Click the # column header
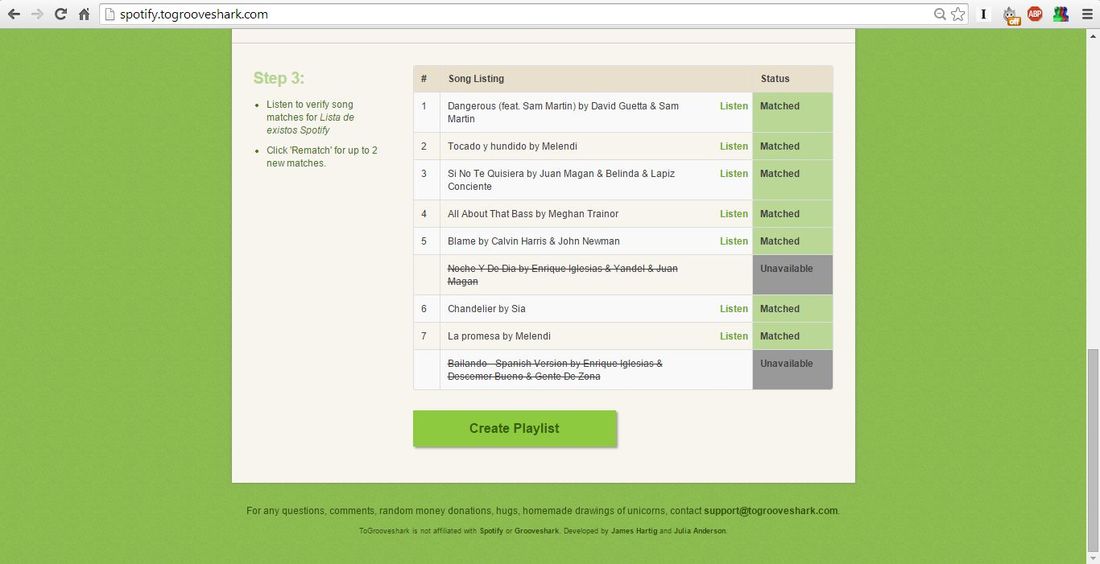Screen dimensions: 1100x564 (424, 79)
